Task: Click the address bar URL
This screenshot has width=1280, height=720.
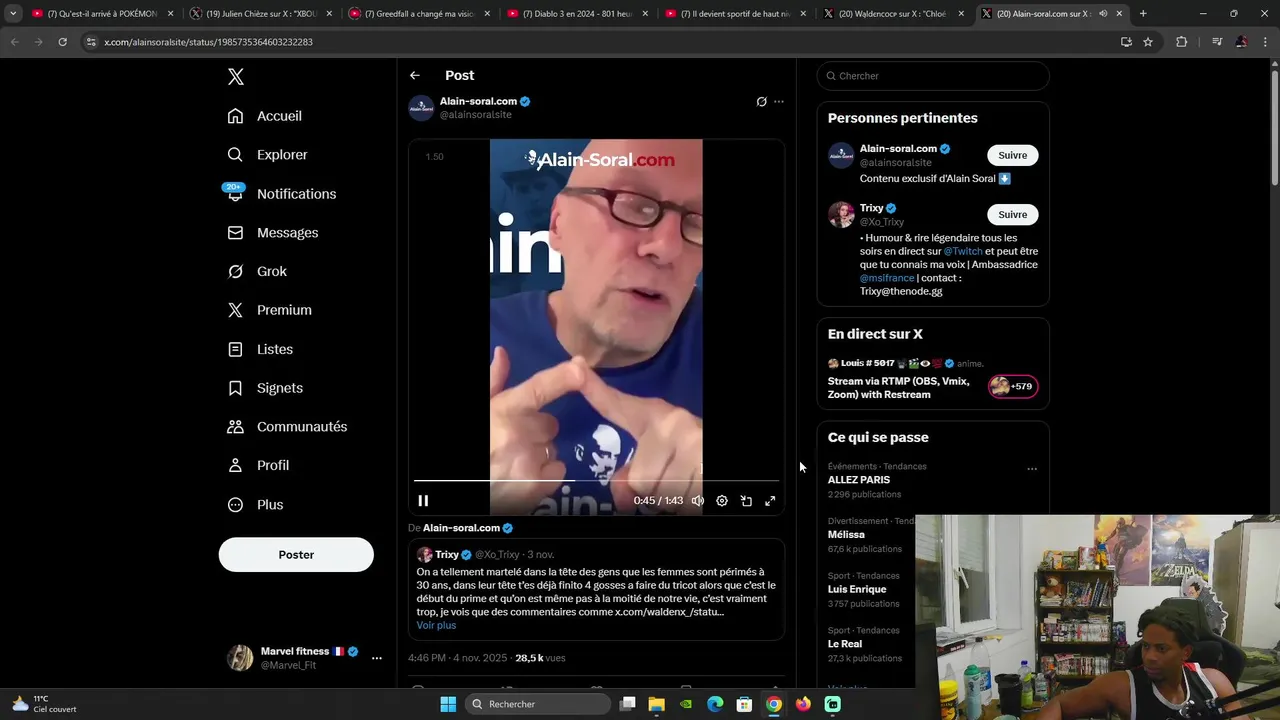Action: tap(208, 42)
